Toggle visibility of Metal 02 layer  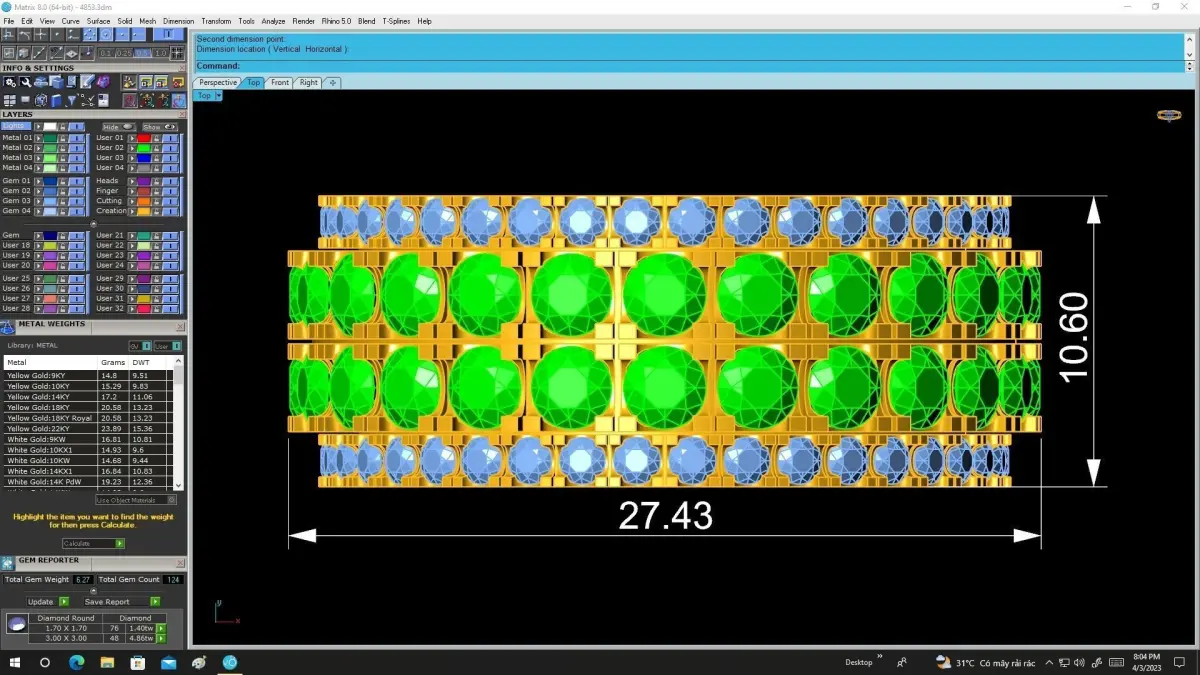(76, 148)
